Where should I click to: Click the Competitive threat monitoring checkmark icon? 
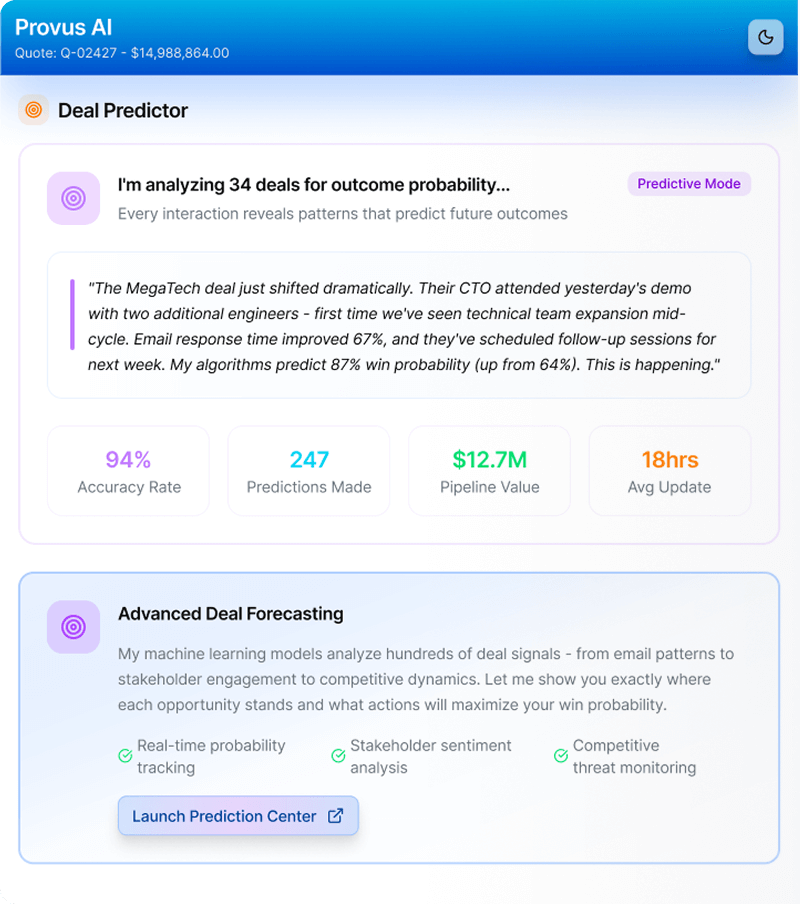click(x=561, y=756)
